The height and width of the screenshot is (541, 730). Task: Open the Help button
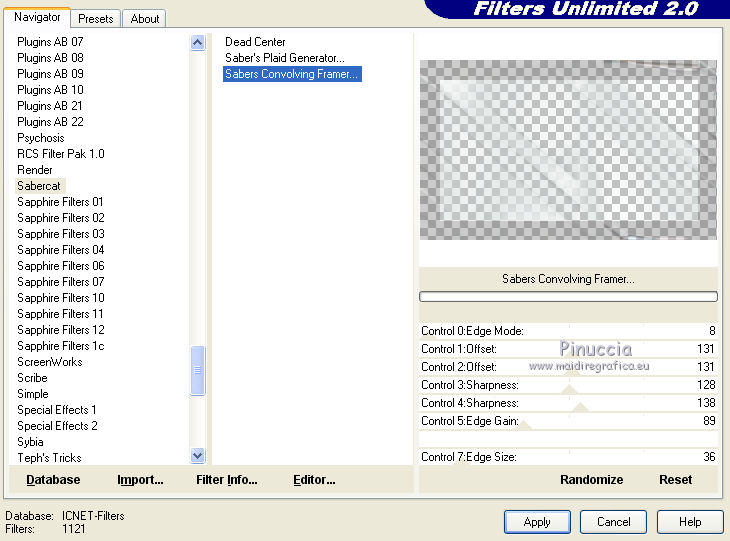[690, 522]
